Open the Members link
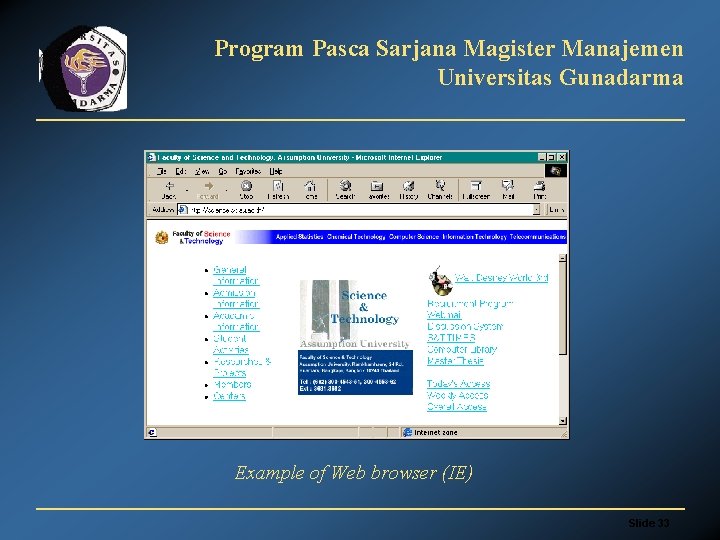This screenshot has width=720, height=540. pos(232,384)
